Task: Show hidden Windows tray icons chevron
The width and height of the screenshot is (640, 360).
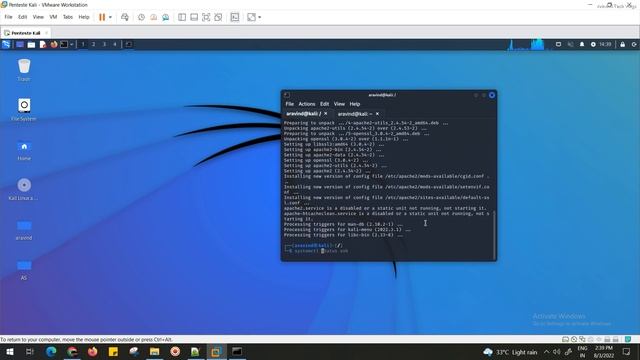Action: coord(547,351)
